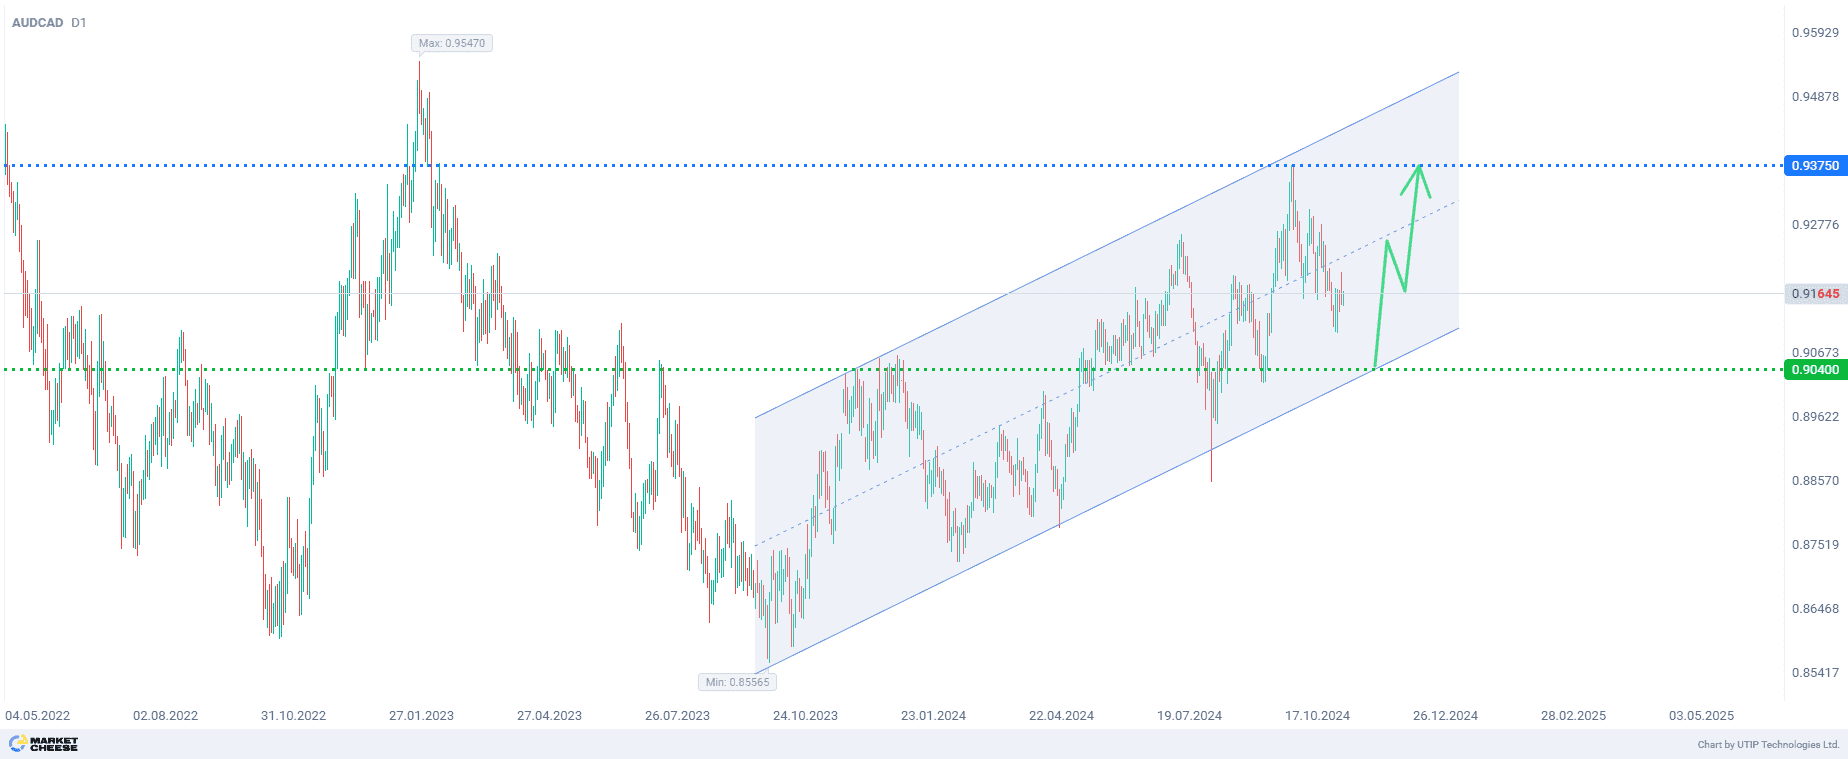Click the Max: 0.95470 marker label
Viewport: 1848px width, 759px height.
[x=451, y=43]
